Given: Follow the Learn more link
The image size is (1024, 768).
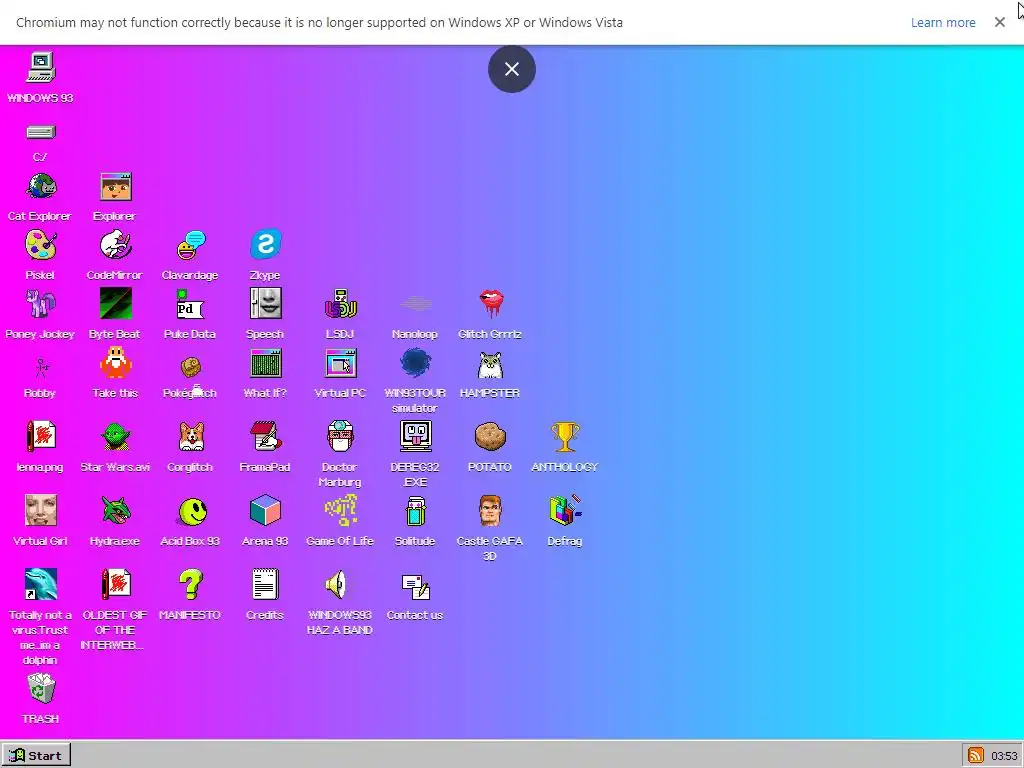Looking at the screenshot, I should point(943,22).
